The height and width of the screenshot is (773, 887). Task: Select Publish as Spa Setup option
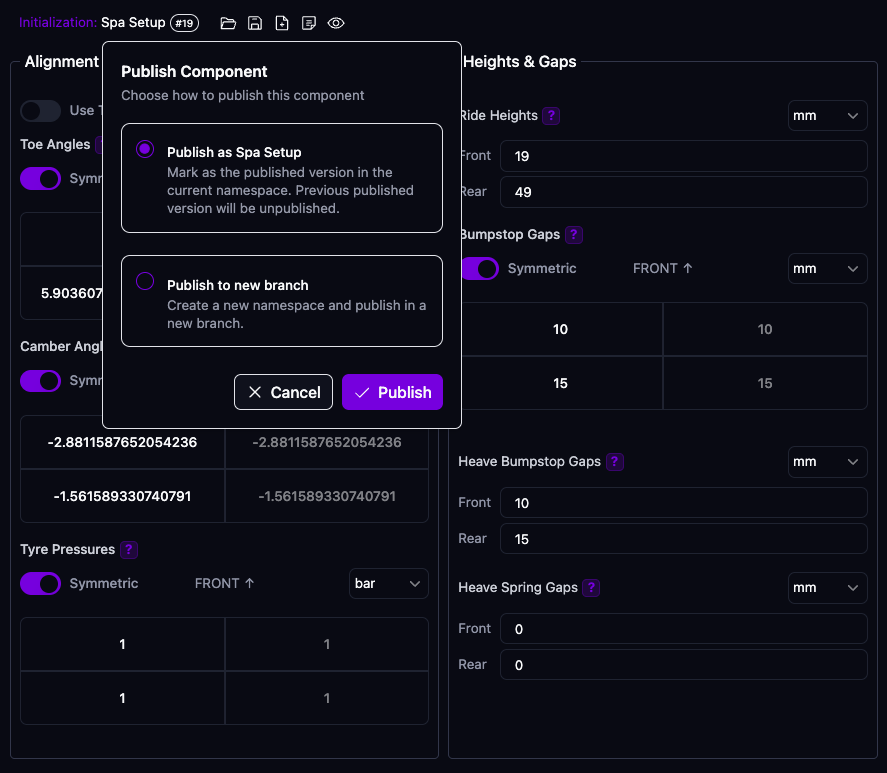pos(145,149)
